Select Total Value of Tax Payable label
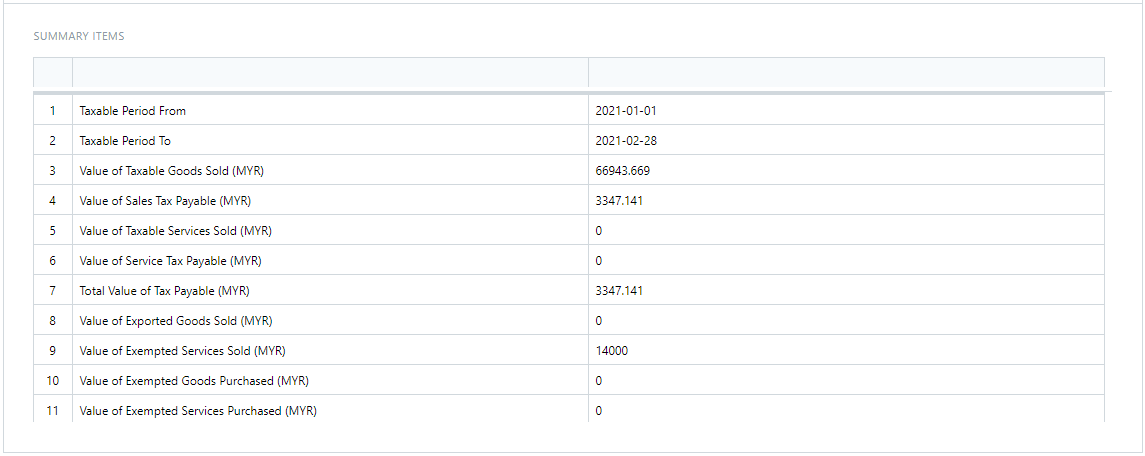 tap(164, 291)
